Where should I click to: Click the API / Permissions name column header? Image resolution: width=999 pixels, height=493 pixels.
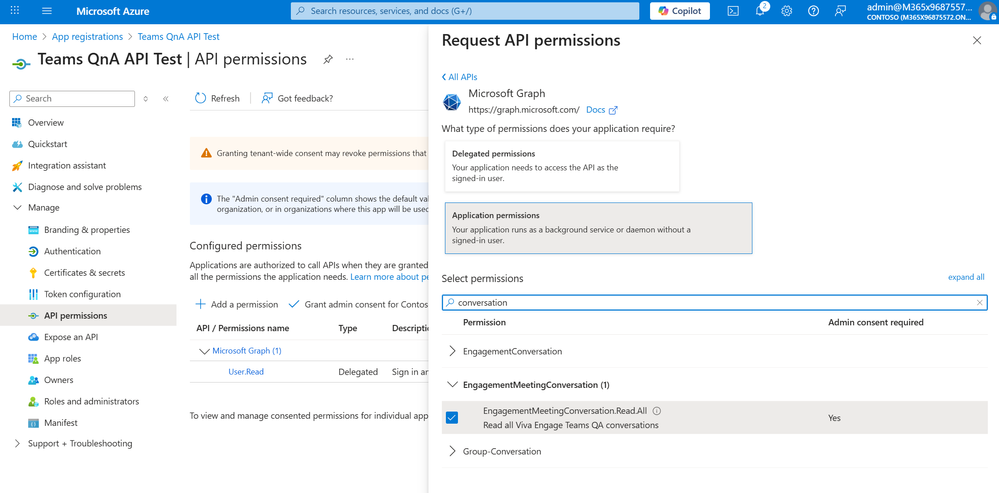[243, 329]
